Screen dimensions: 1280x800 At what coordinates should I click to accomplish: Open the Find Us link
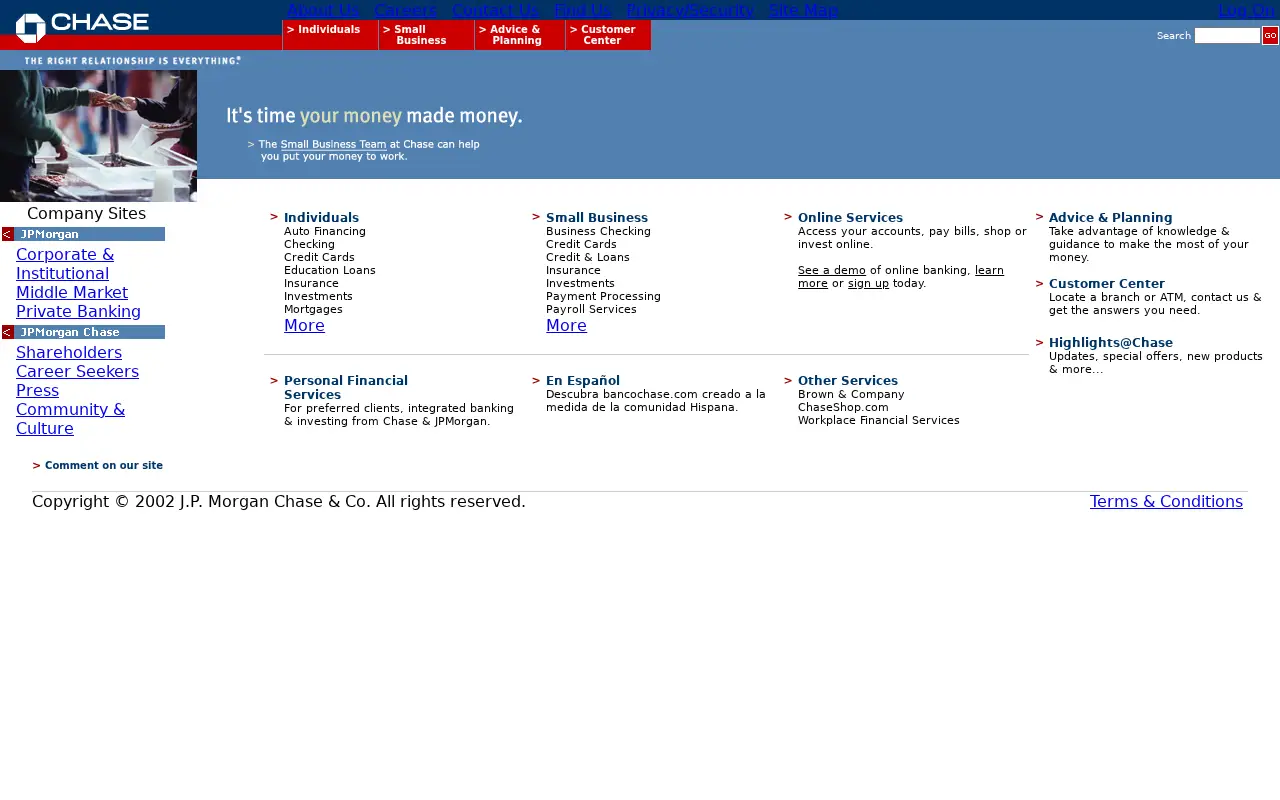coord(582,10)
